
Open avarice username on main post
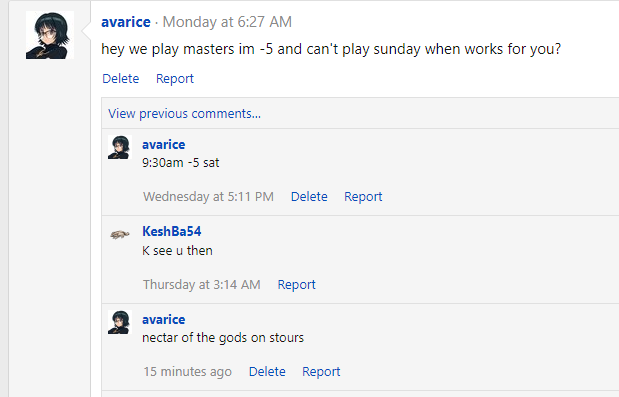(x=126, y=22)
